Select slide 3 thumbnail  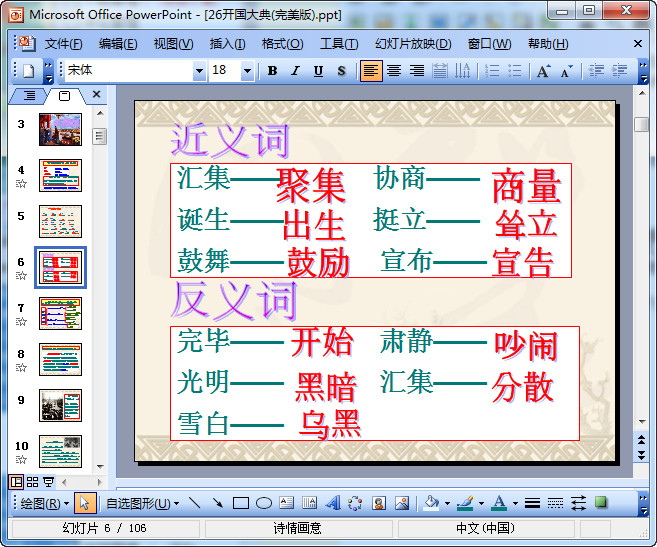(x=60, y=130)
